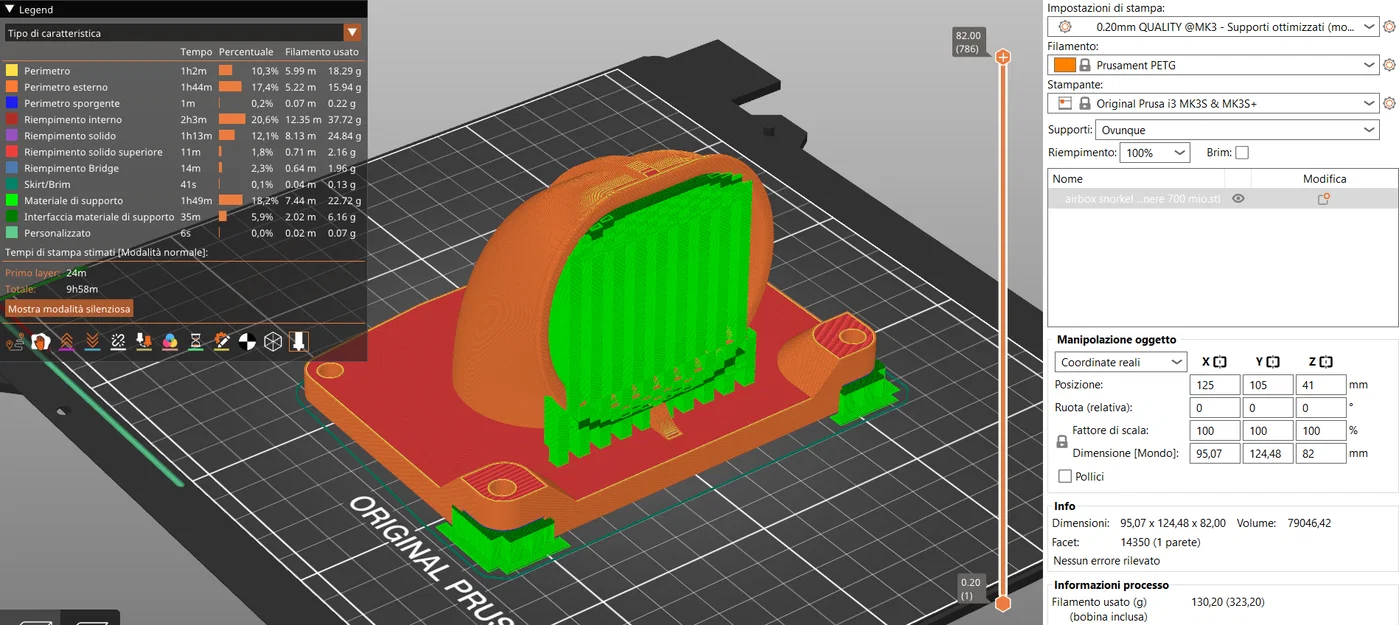Toggle the Wipe moves hand icon
The height and width of the screenshot is (625, 1399).
tap(41, 342)
